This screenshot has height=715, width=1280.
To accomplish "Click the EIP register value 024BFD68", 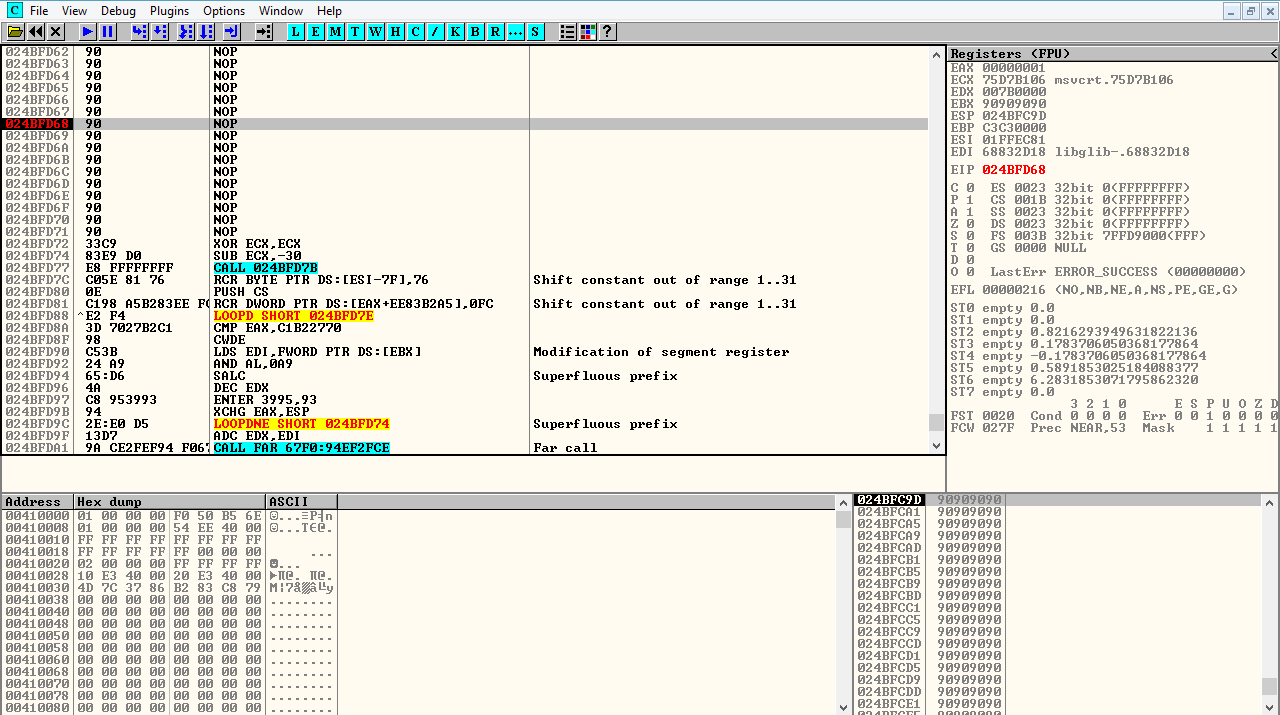I will coord(1014,170).
